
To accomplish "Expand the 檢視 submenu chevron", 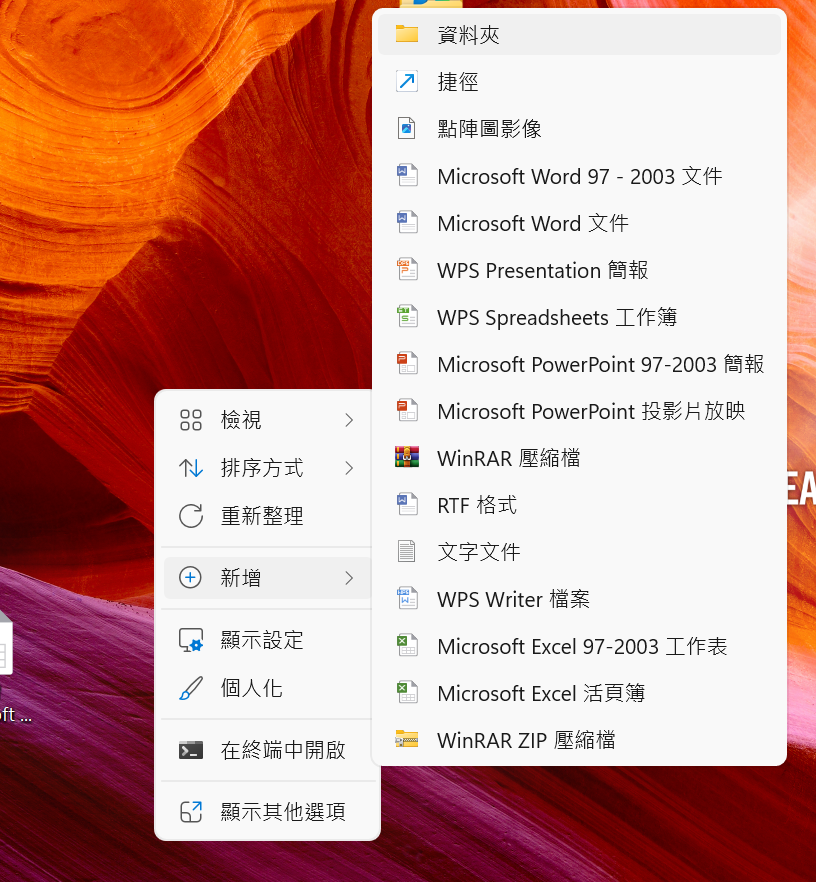I will pyautogui.click(x=349, y=420).
